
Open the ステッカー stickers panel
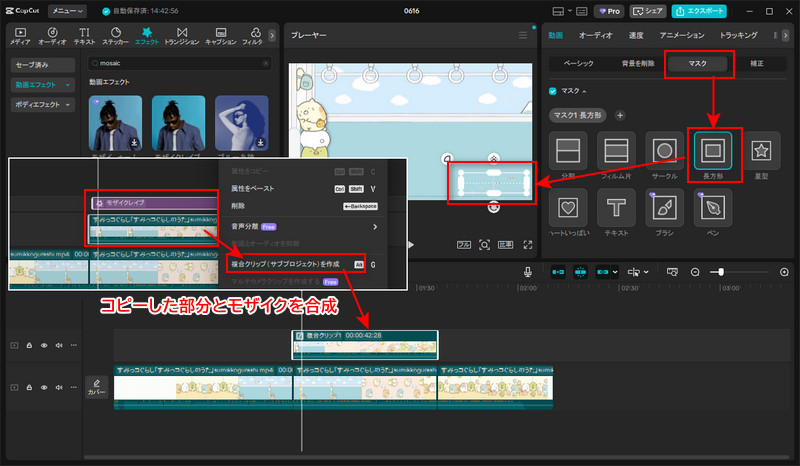click(115, 36)
